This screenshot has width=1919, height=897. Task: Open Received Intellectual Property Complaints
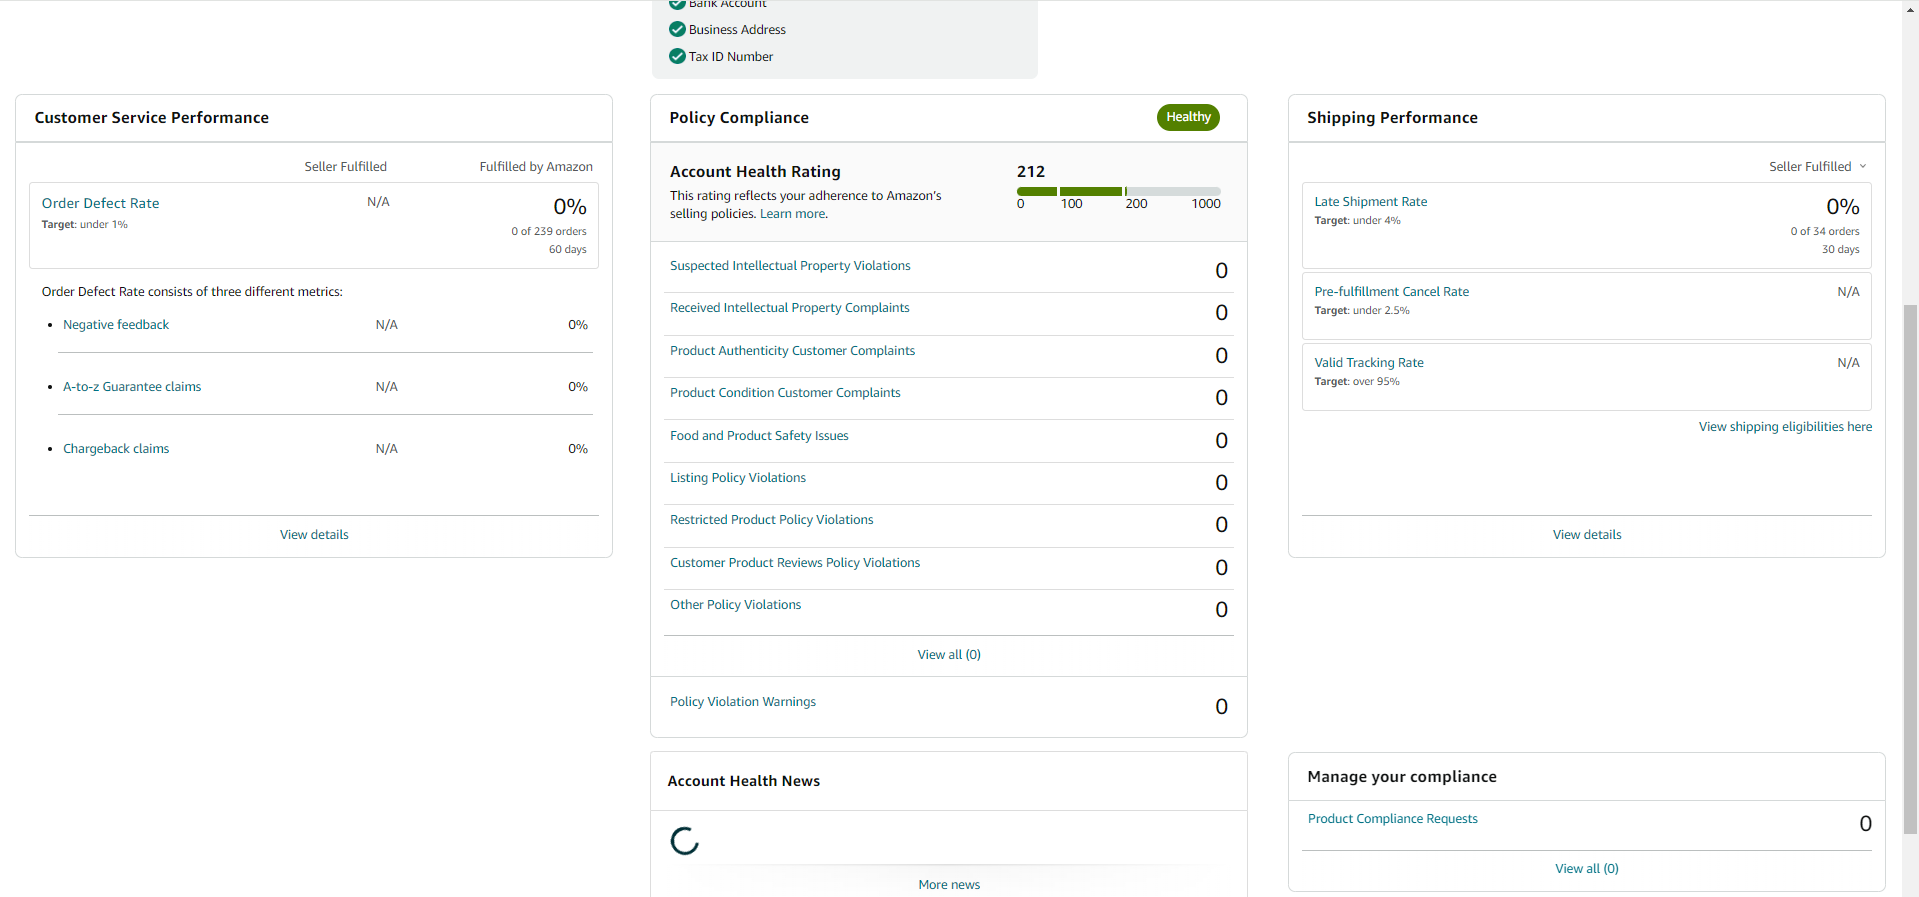tap(789, 308)
